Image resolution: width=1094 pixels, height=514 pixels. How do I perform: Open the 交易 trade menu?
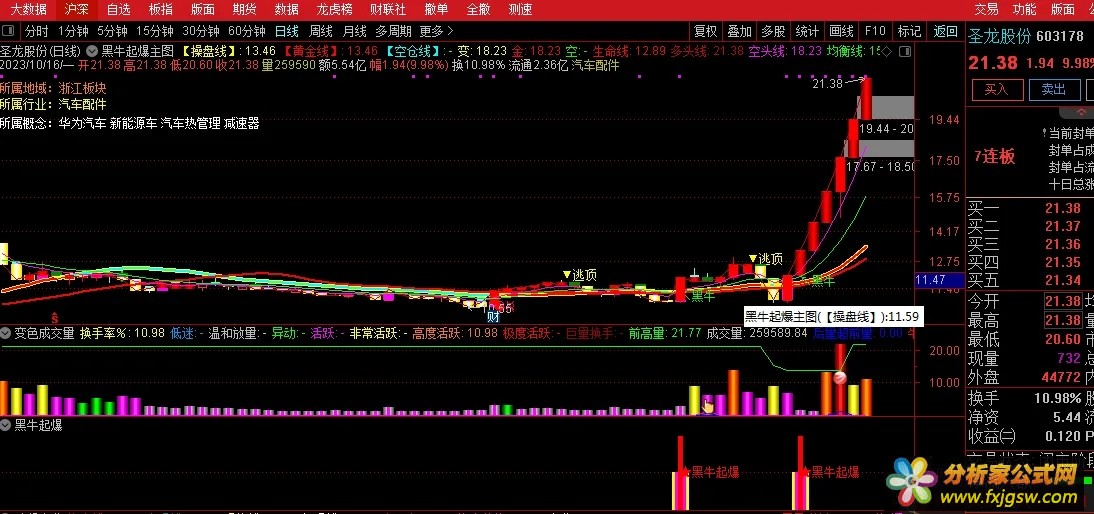(987, 9)
